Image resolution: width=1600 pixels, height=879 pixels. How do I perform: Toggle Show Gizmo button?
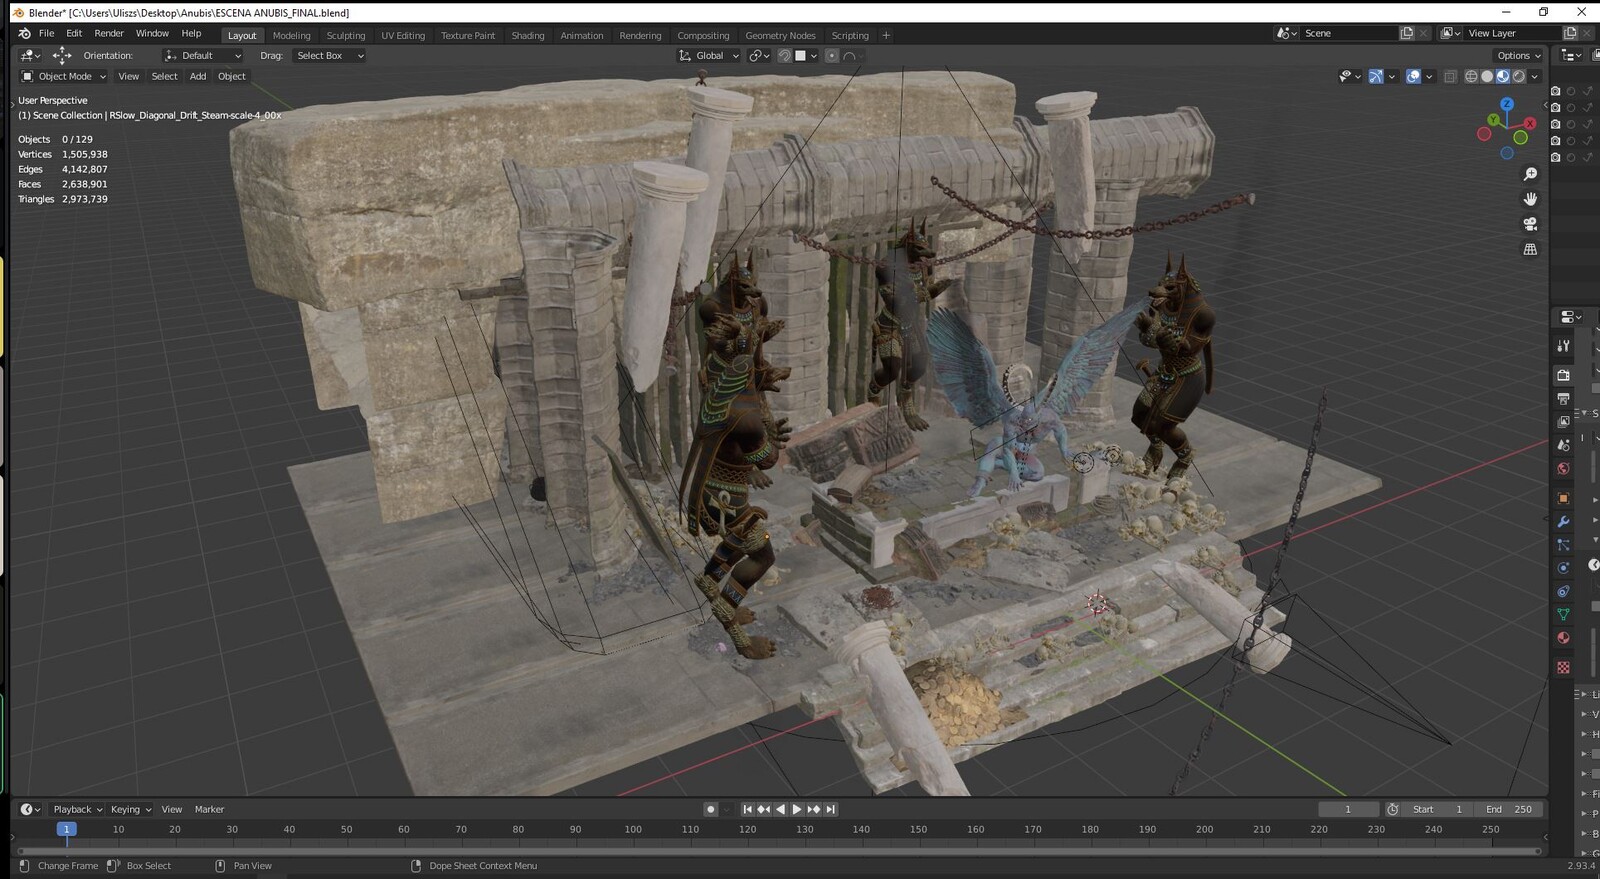pos(1376,76)
